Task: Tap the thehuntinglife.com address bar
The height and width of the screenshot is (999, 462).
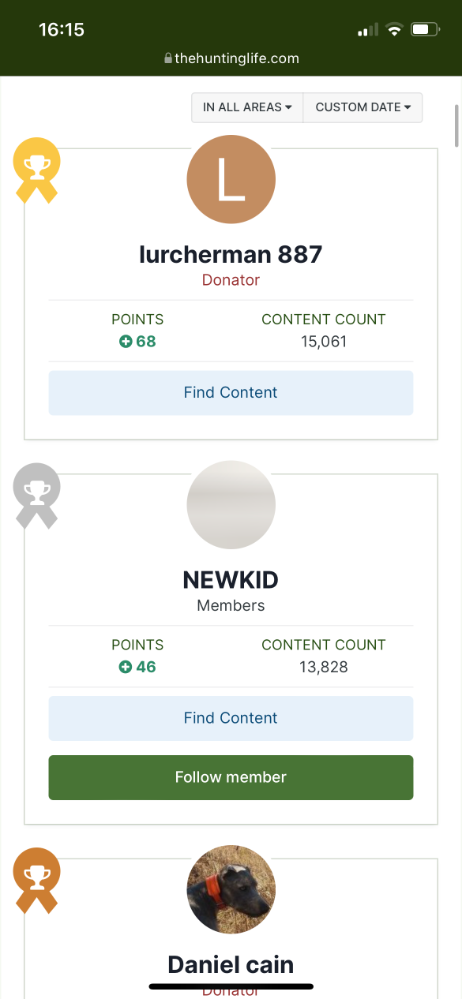Action: 231,59
